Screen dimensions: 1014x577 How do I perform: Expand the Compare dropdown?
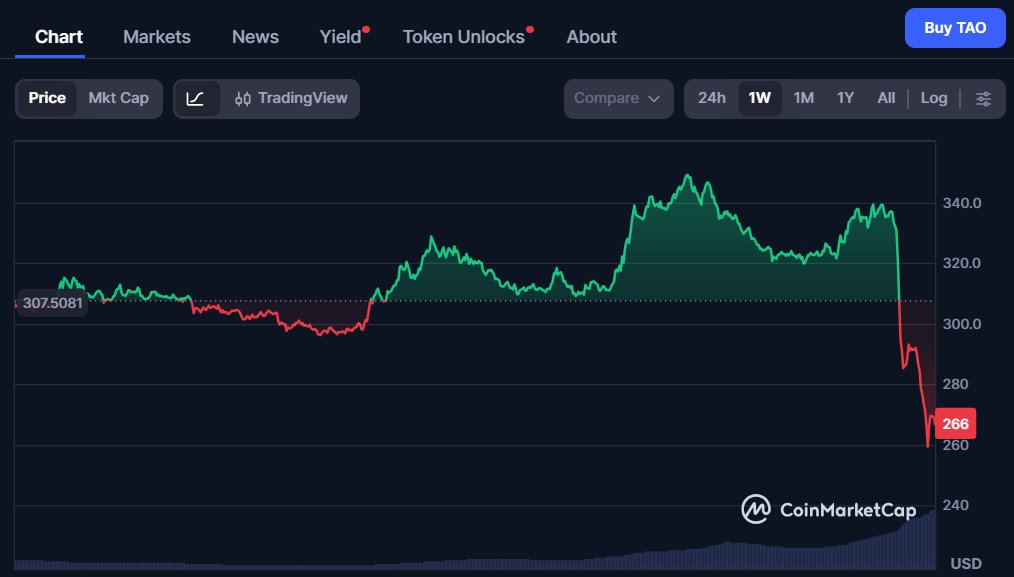coord(618,98)
